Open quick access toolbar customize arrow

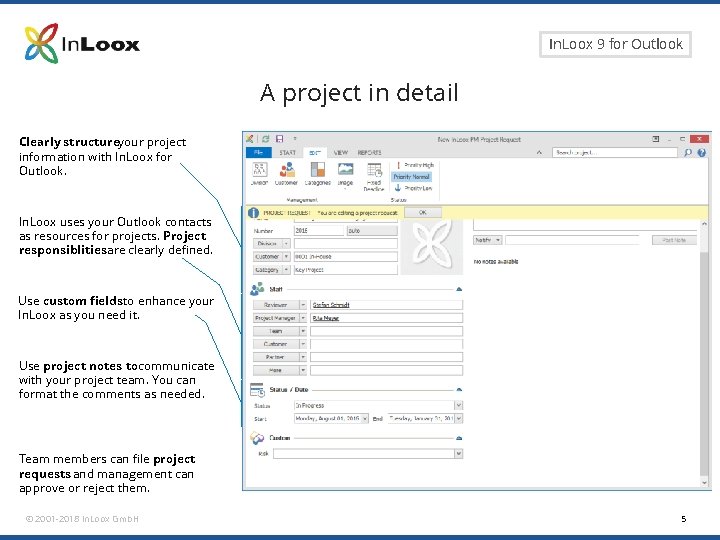[295, 139]
